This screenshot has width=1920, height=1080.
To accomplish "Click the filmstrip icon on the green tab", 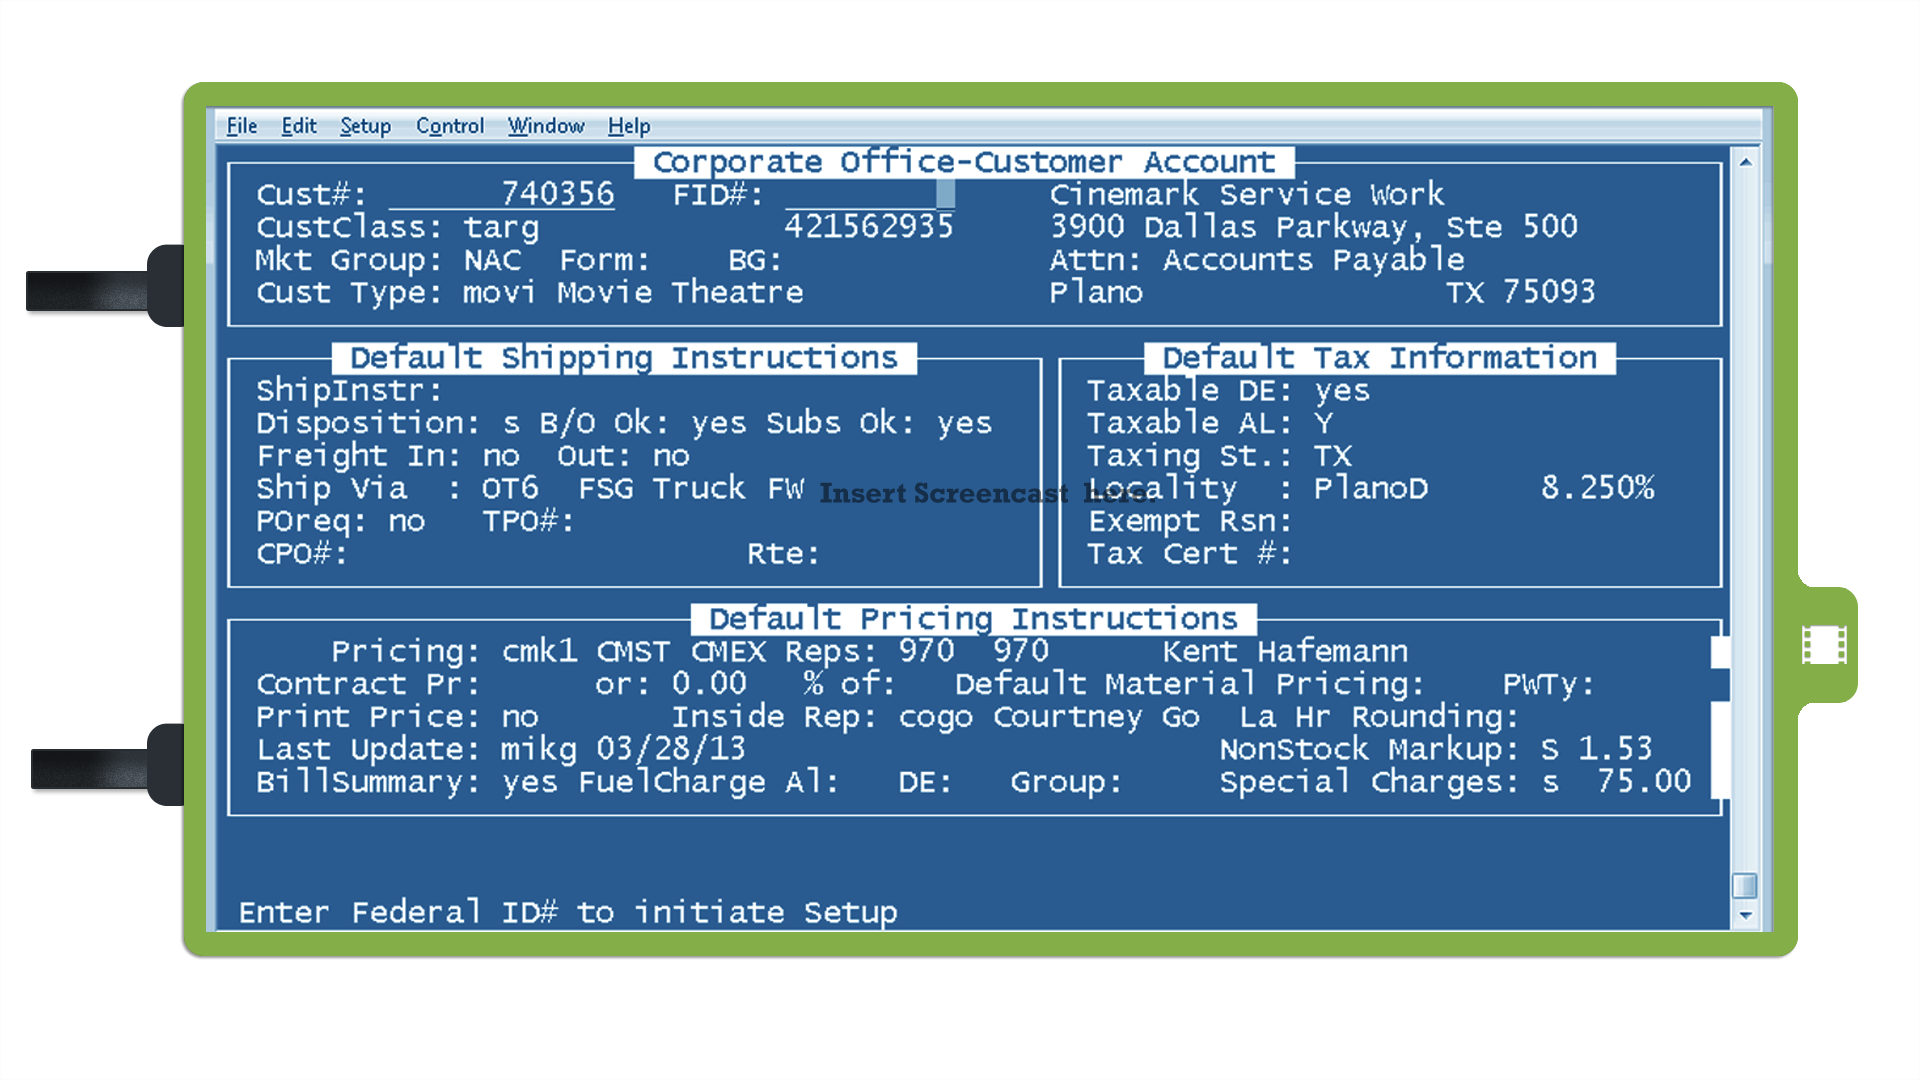I will [x=1824, y=645].
